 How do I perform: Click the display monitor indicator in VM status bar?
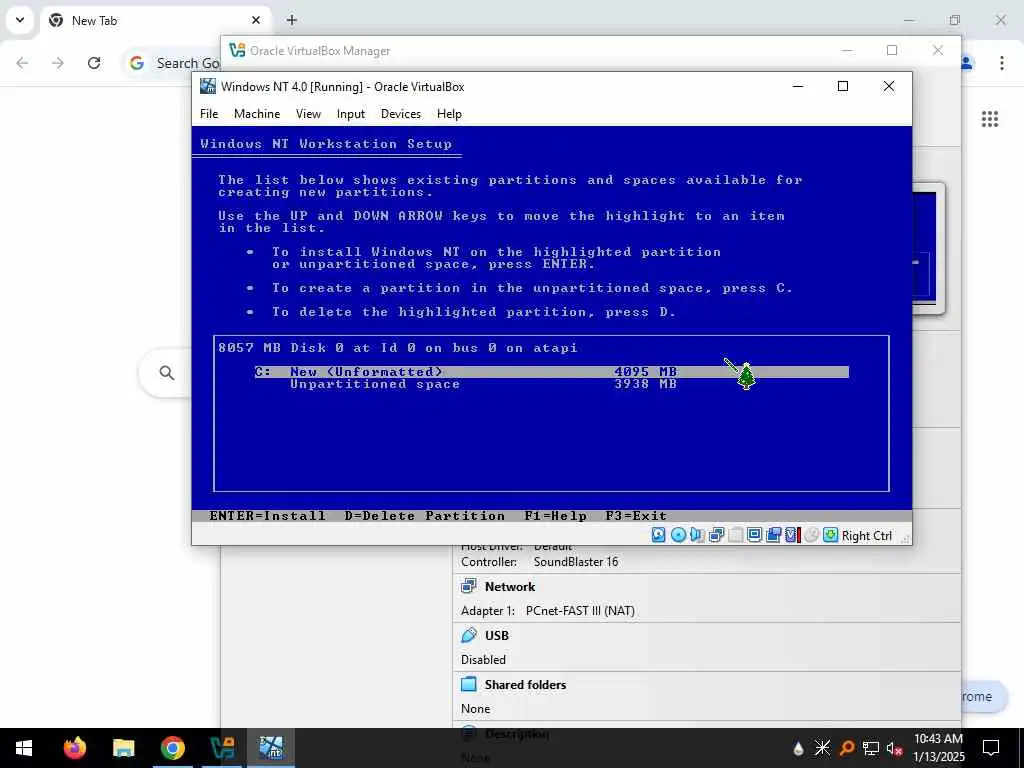754,536
